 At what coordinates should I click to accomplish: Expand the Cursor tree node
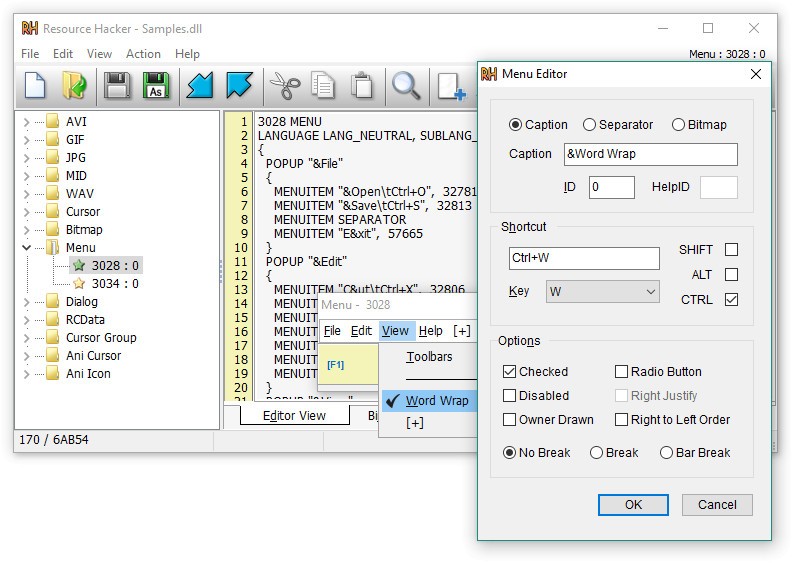point(26,212)
